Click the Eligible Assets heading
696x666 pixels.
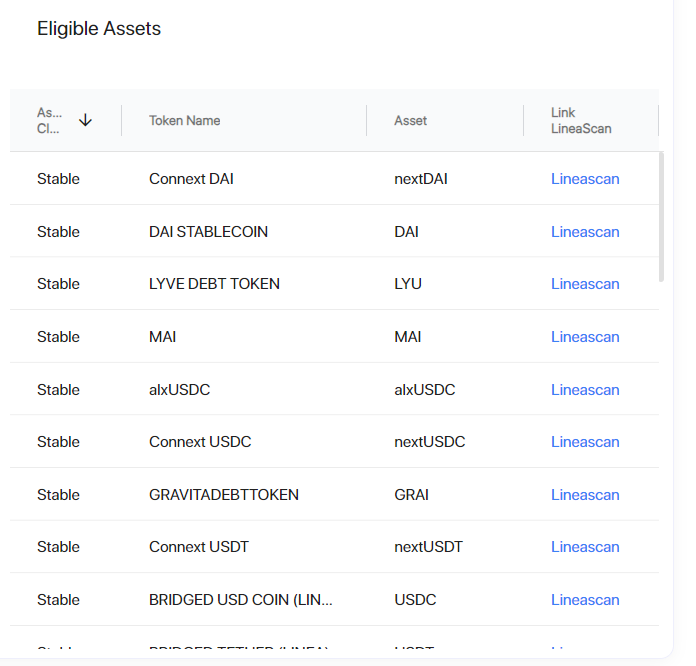click(99, 29)
